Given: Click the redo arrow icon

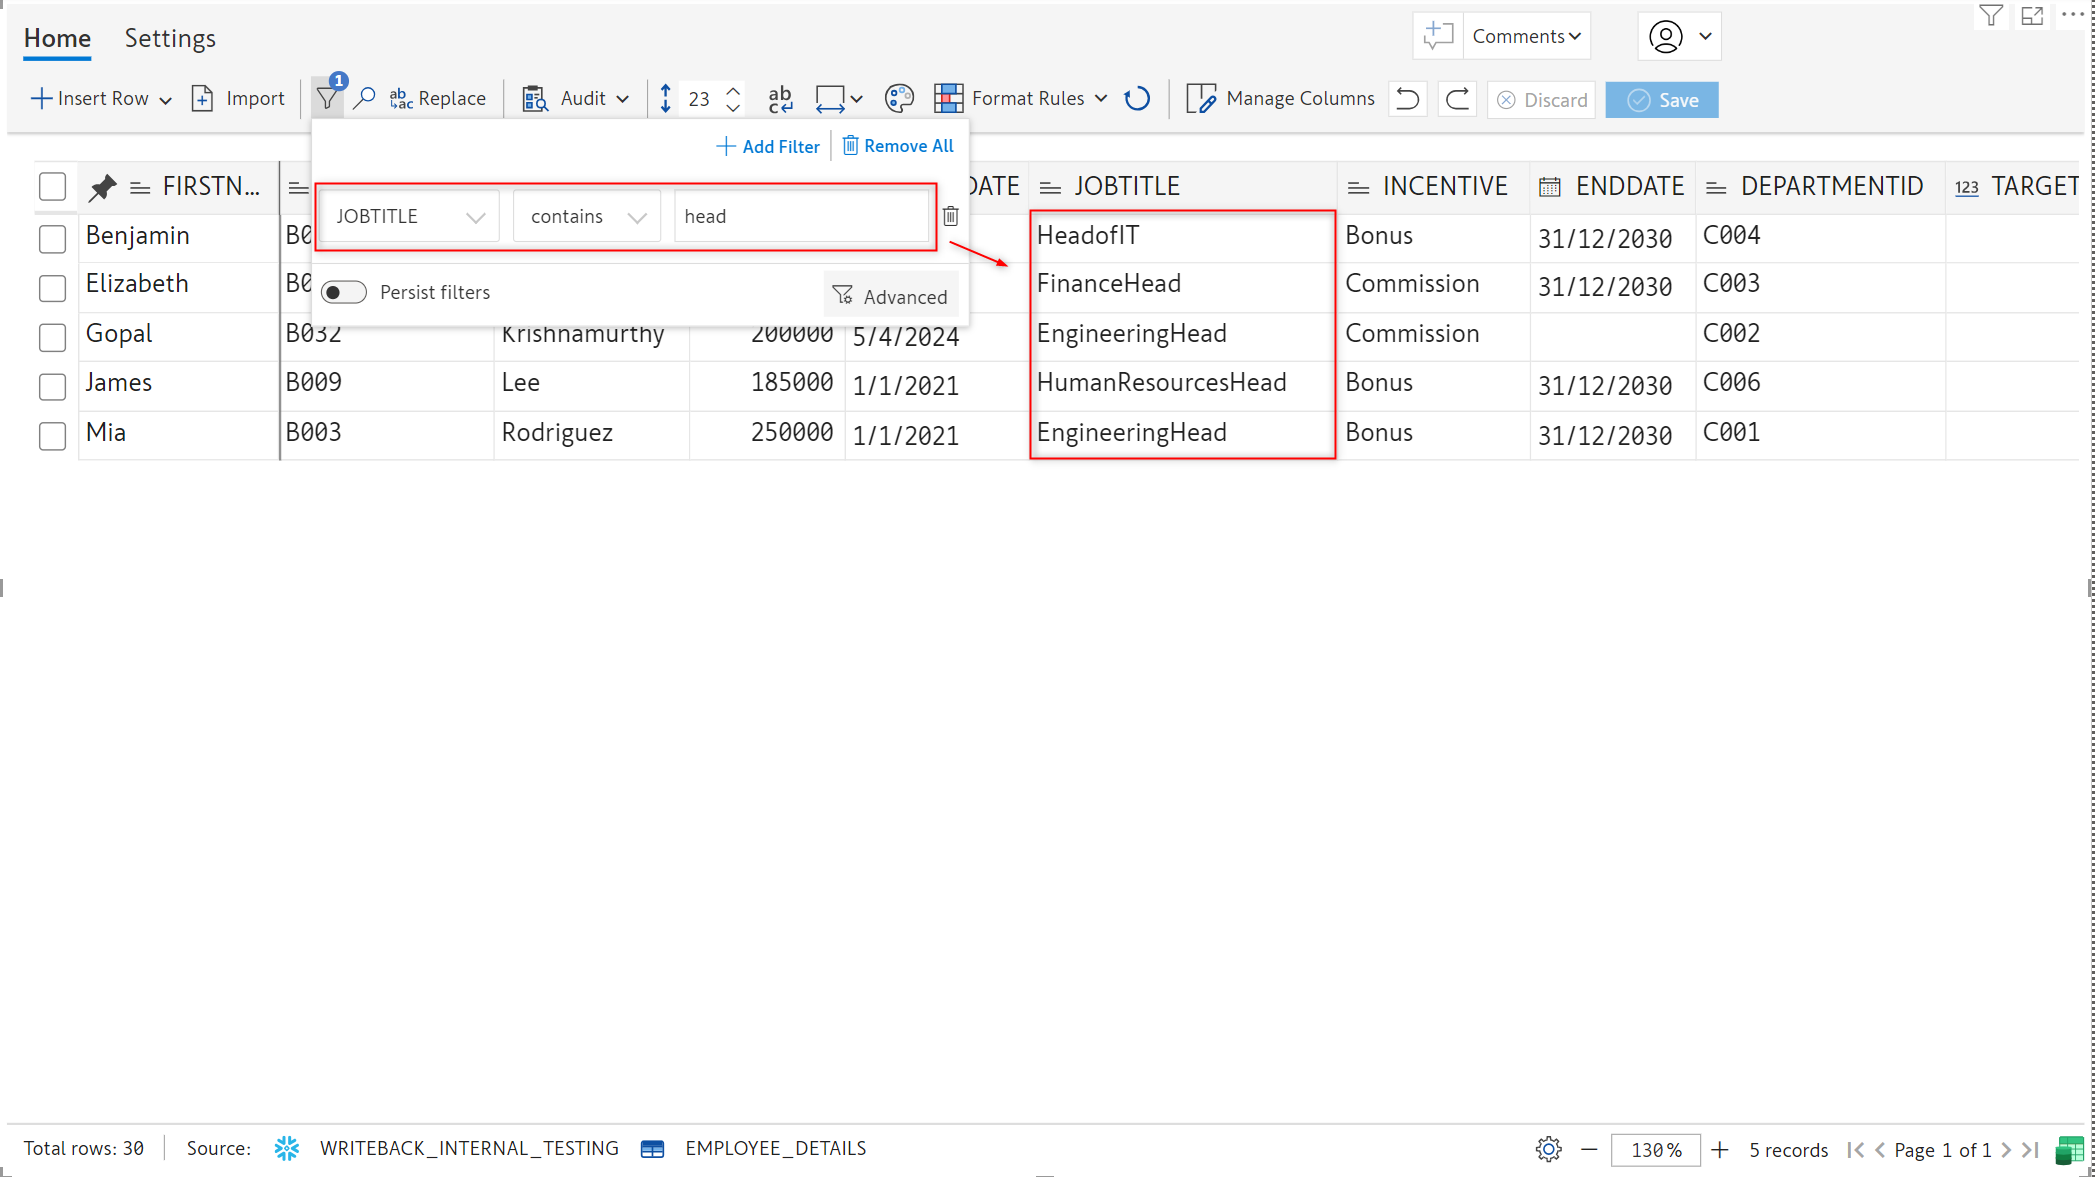Looking at the screenshot, I should pyautogui.click(x=1457, y=99).
